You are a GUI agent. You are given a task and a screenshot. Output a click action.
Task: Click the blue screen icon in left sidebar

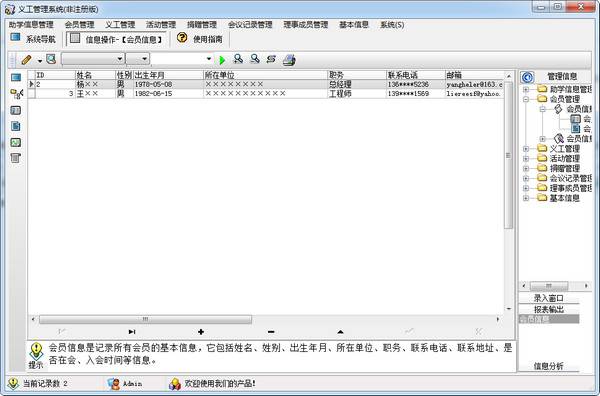(16, 78)
